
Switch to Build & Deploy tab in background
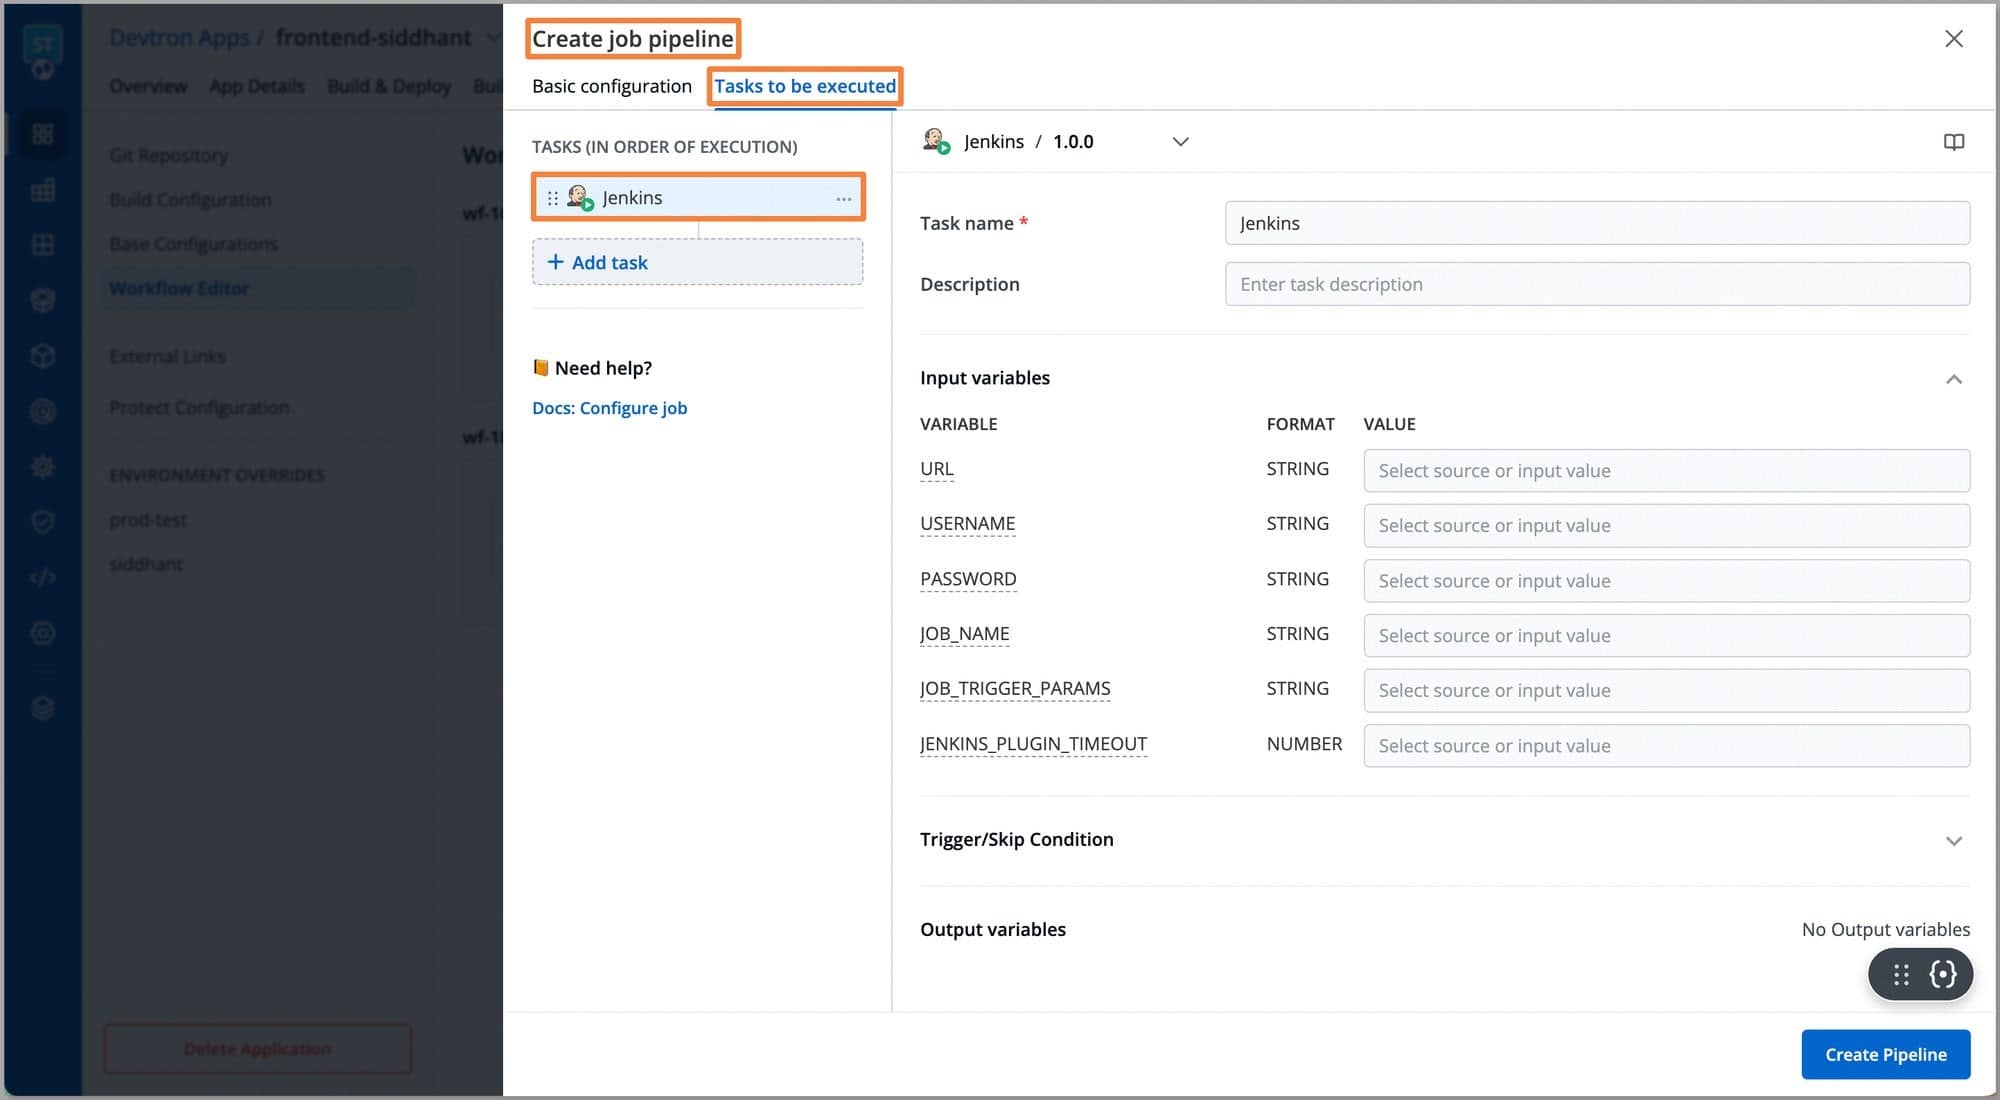pyautogui.click(x=389, y=86)
